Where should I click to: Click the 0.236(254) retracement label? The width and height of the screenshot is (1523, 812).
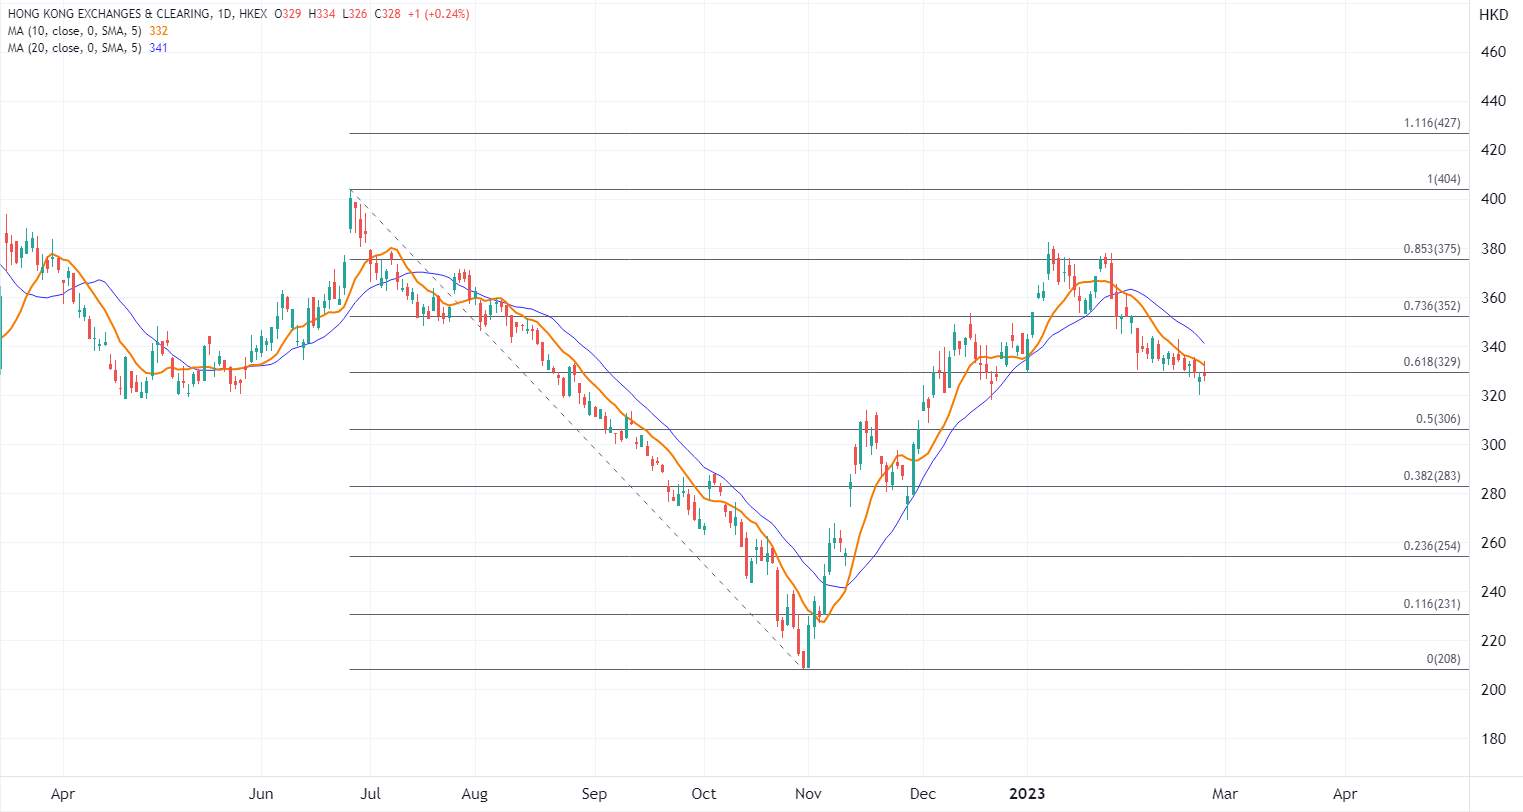coord(1433,546)
